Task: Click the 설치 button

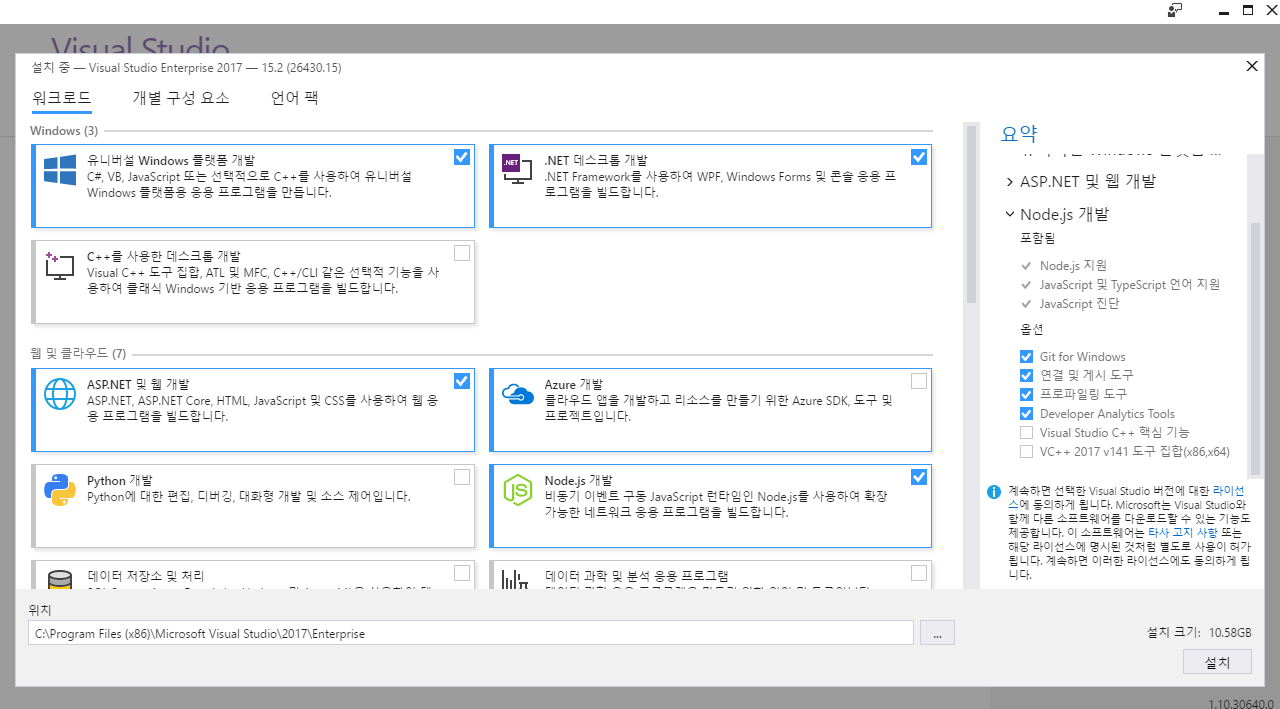Action: click(1217, 662)
